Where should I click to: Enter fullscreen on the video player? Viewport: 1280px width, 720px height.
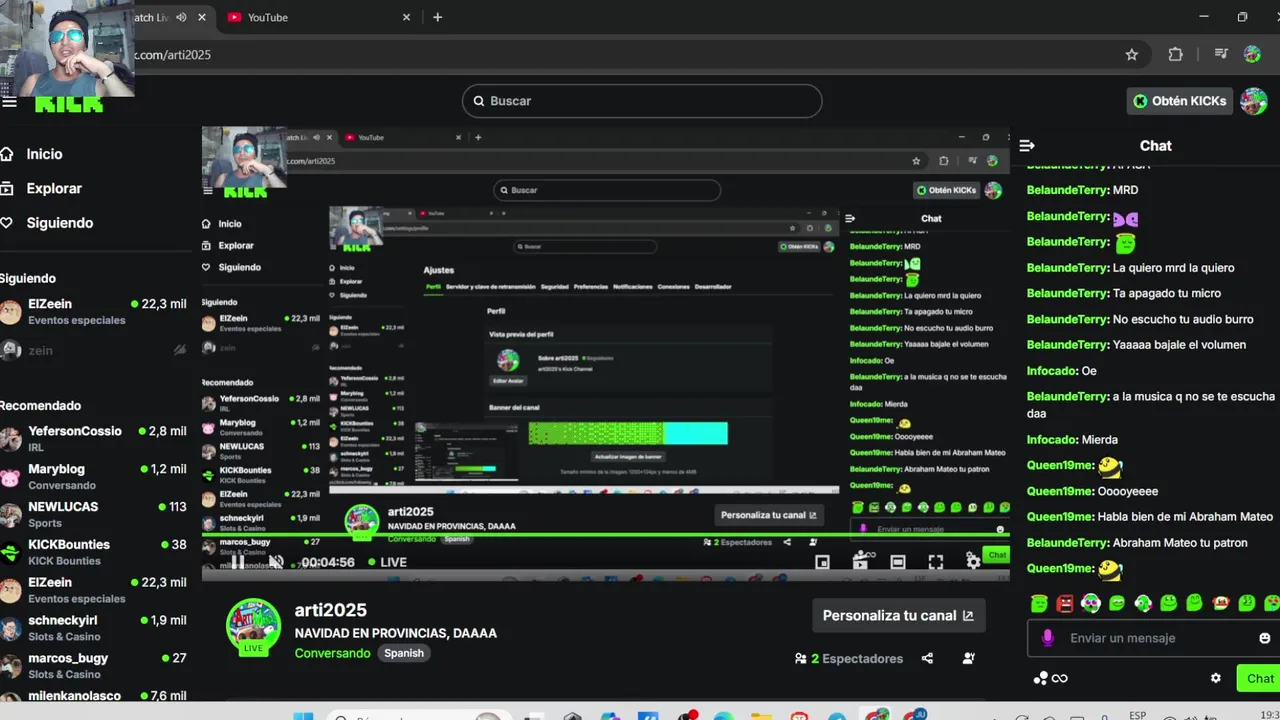[936, 562]
